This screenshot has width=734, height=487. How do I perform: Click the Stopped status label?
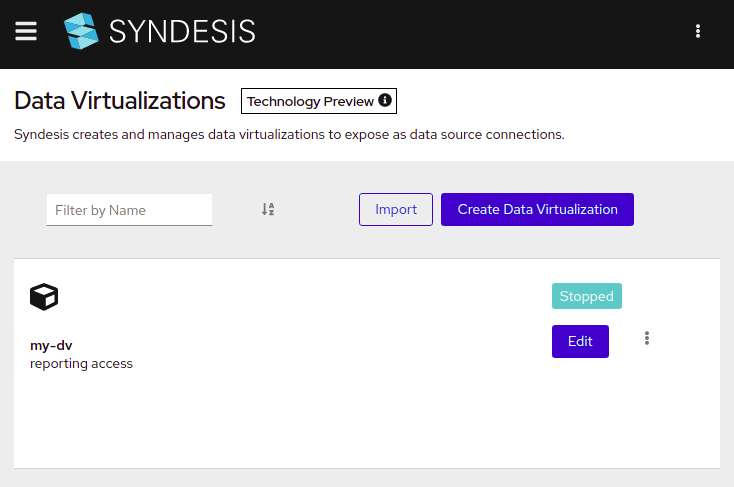pyautogui.click(x=587, y=296)
